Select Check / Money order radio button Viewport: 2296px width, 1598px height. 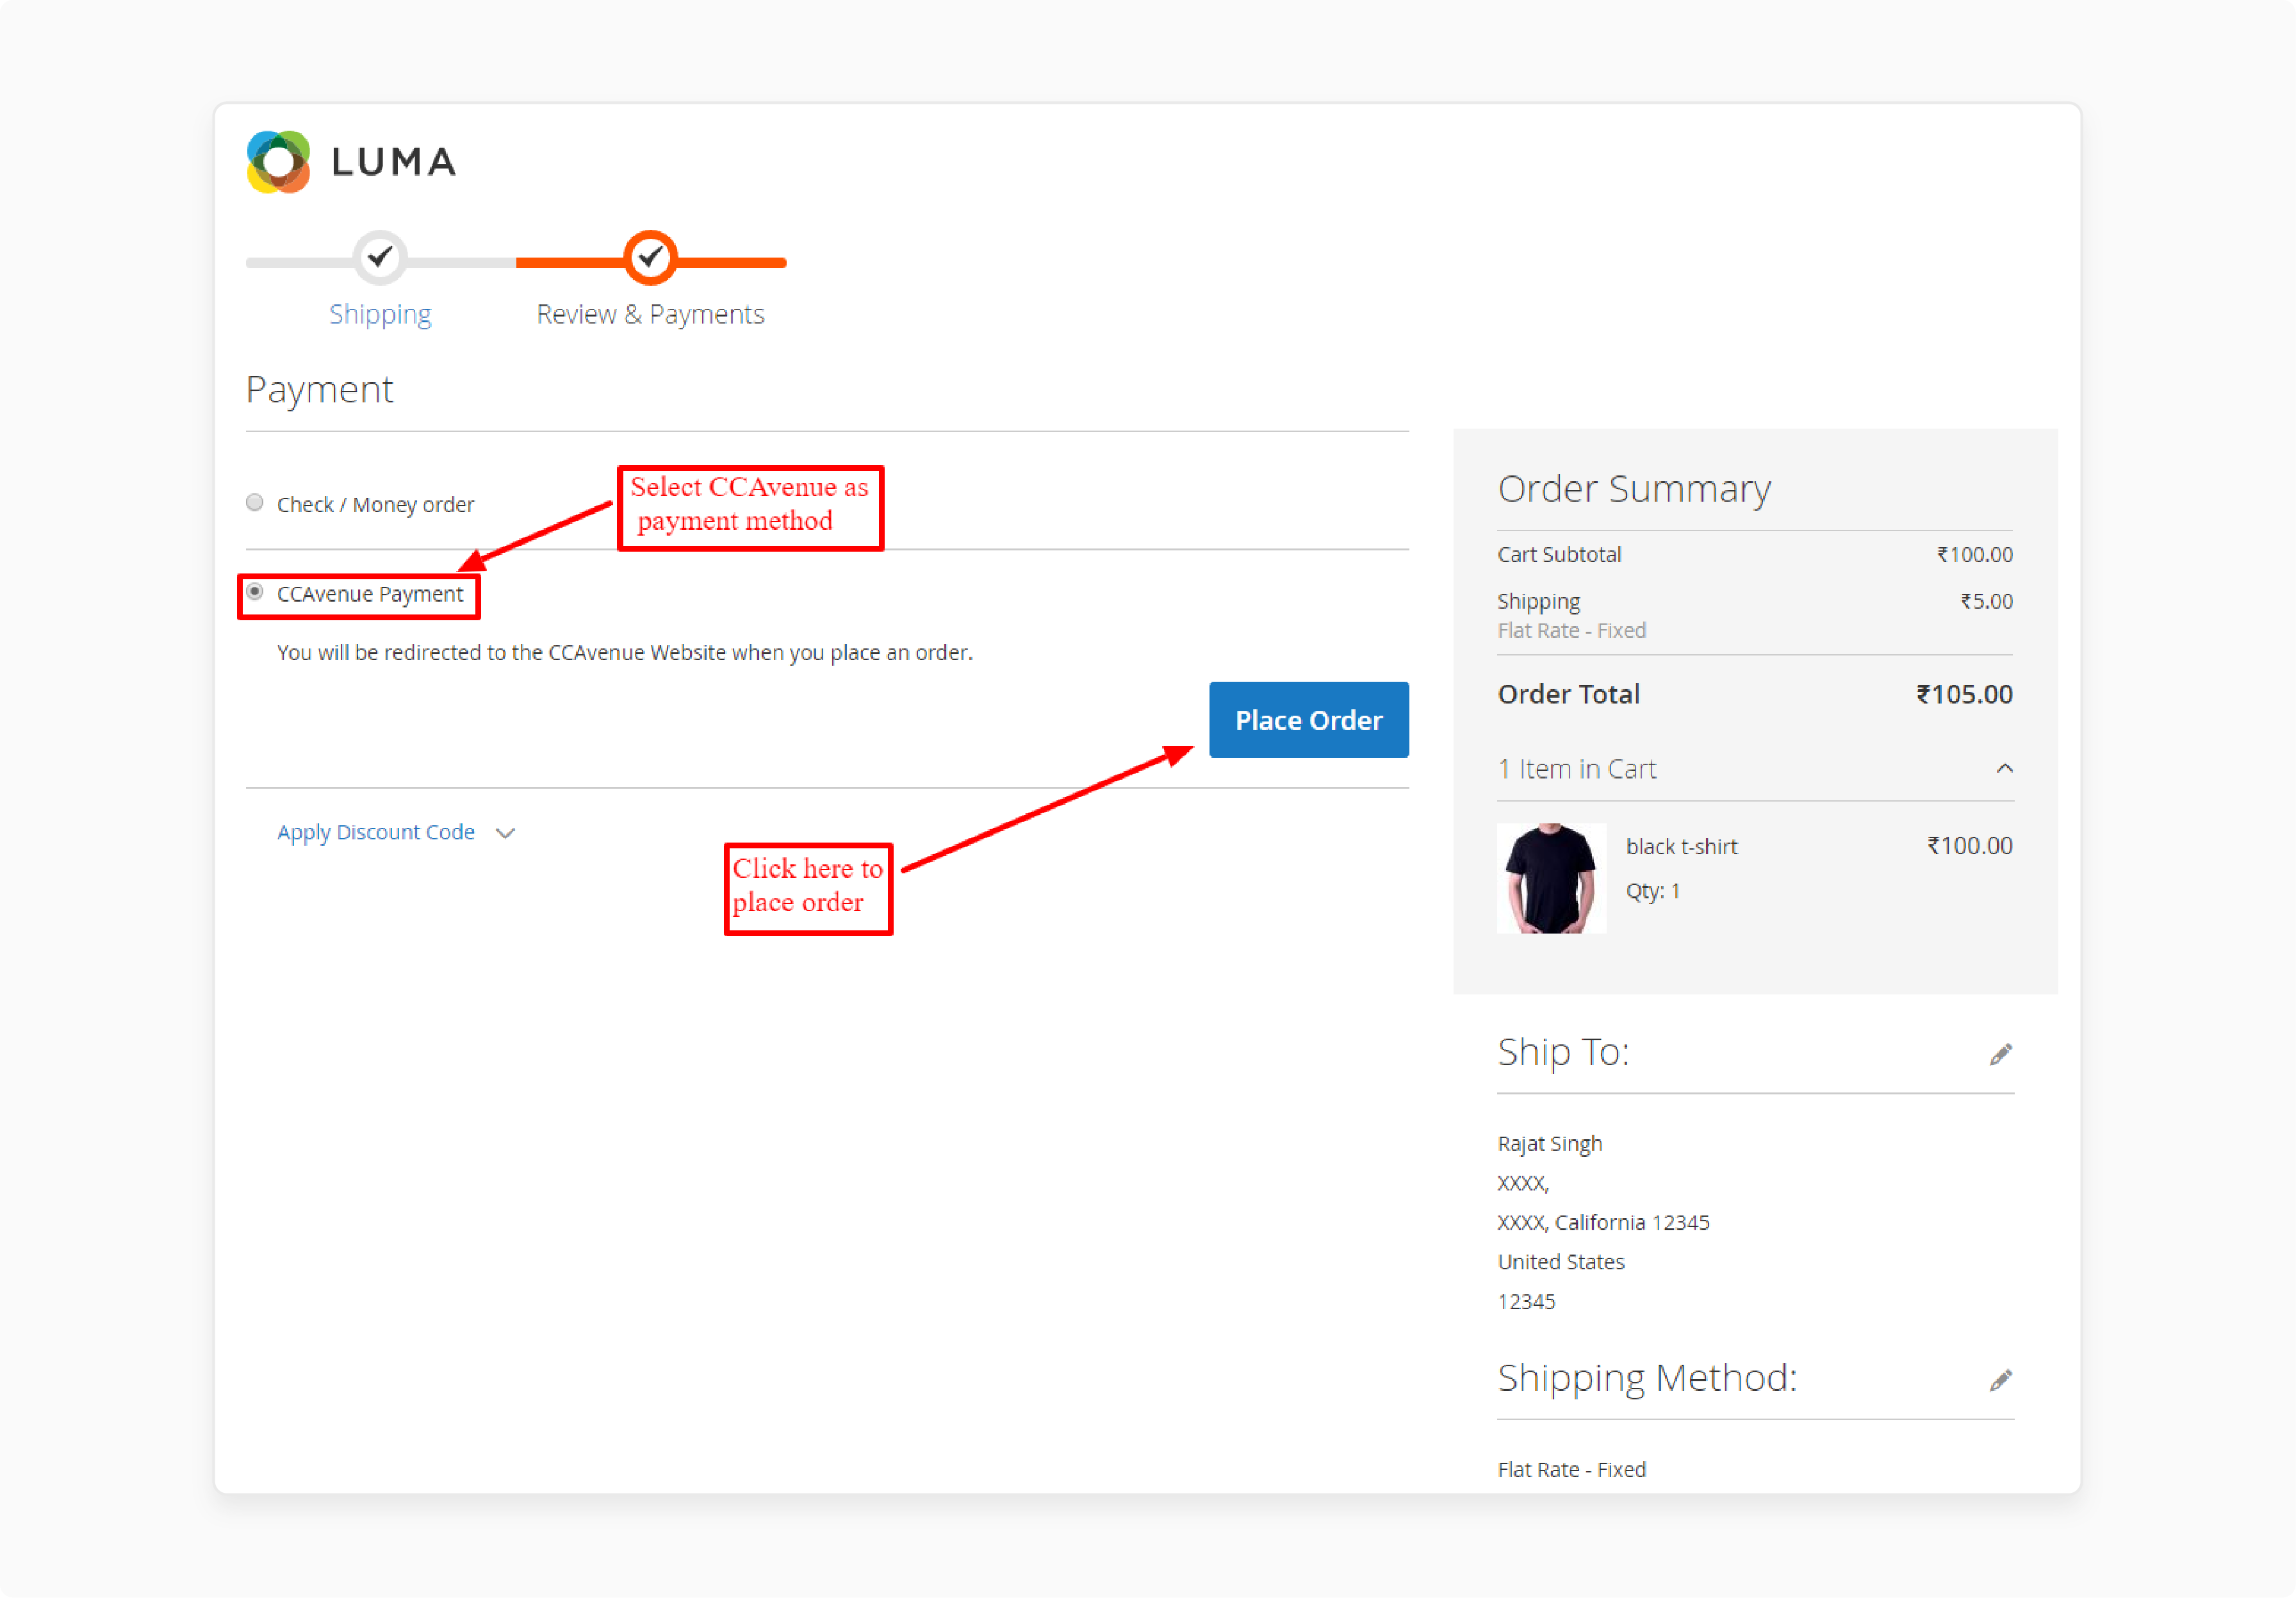click(255, 503)
